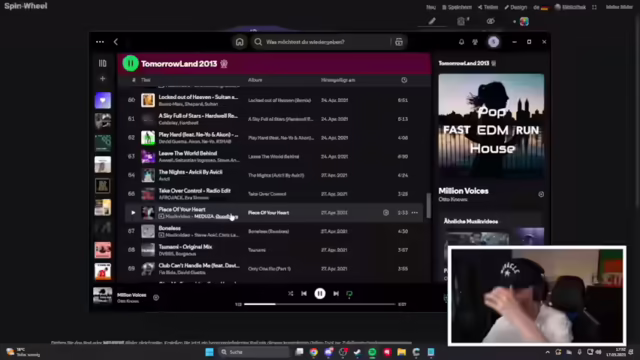Viewport: 640px width, 360px height.
Task: Open Spotify notifications bell
Action: coord(461,42)
